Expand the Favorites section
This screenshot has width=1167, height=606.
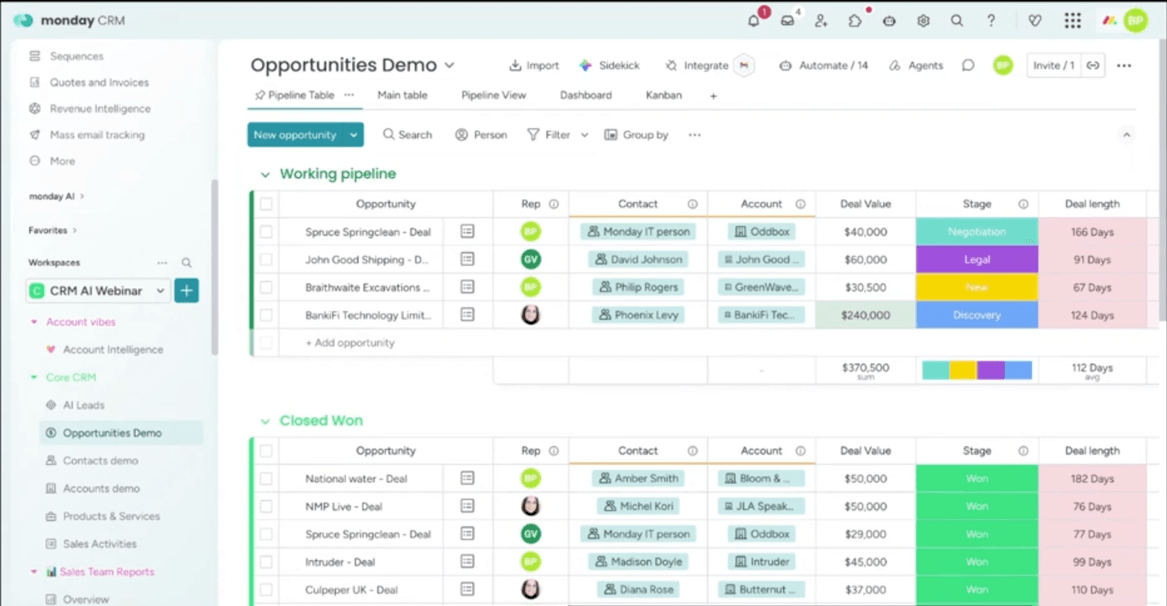point(53,230)
